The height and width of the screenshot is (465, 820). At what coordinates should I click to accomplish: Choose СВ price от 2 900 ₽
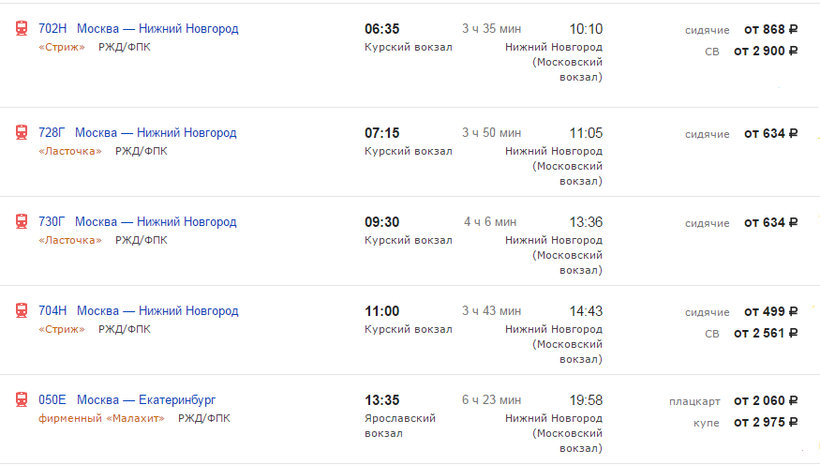point(766,51)
